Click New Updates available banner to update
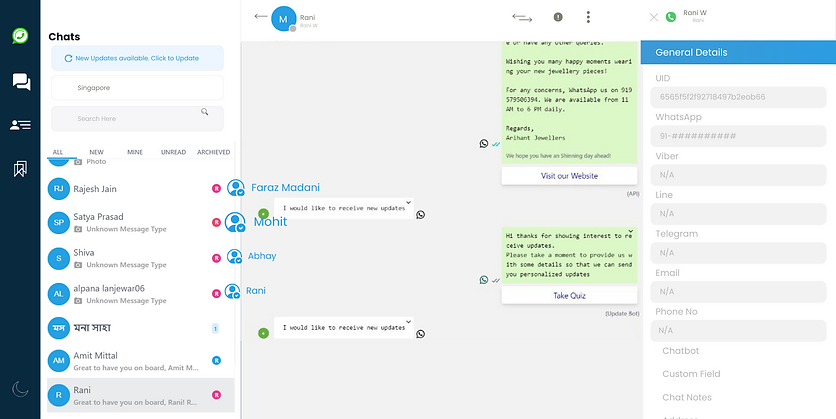Screen dimensions: 836x419 click(x=137, y=58)
